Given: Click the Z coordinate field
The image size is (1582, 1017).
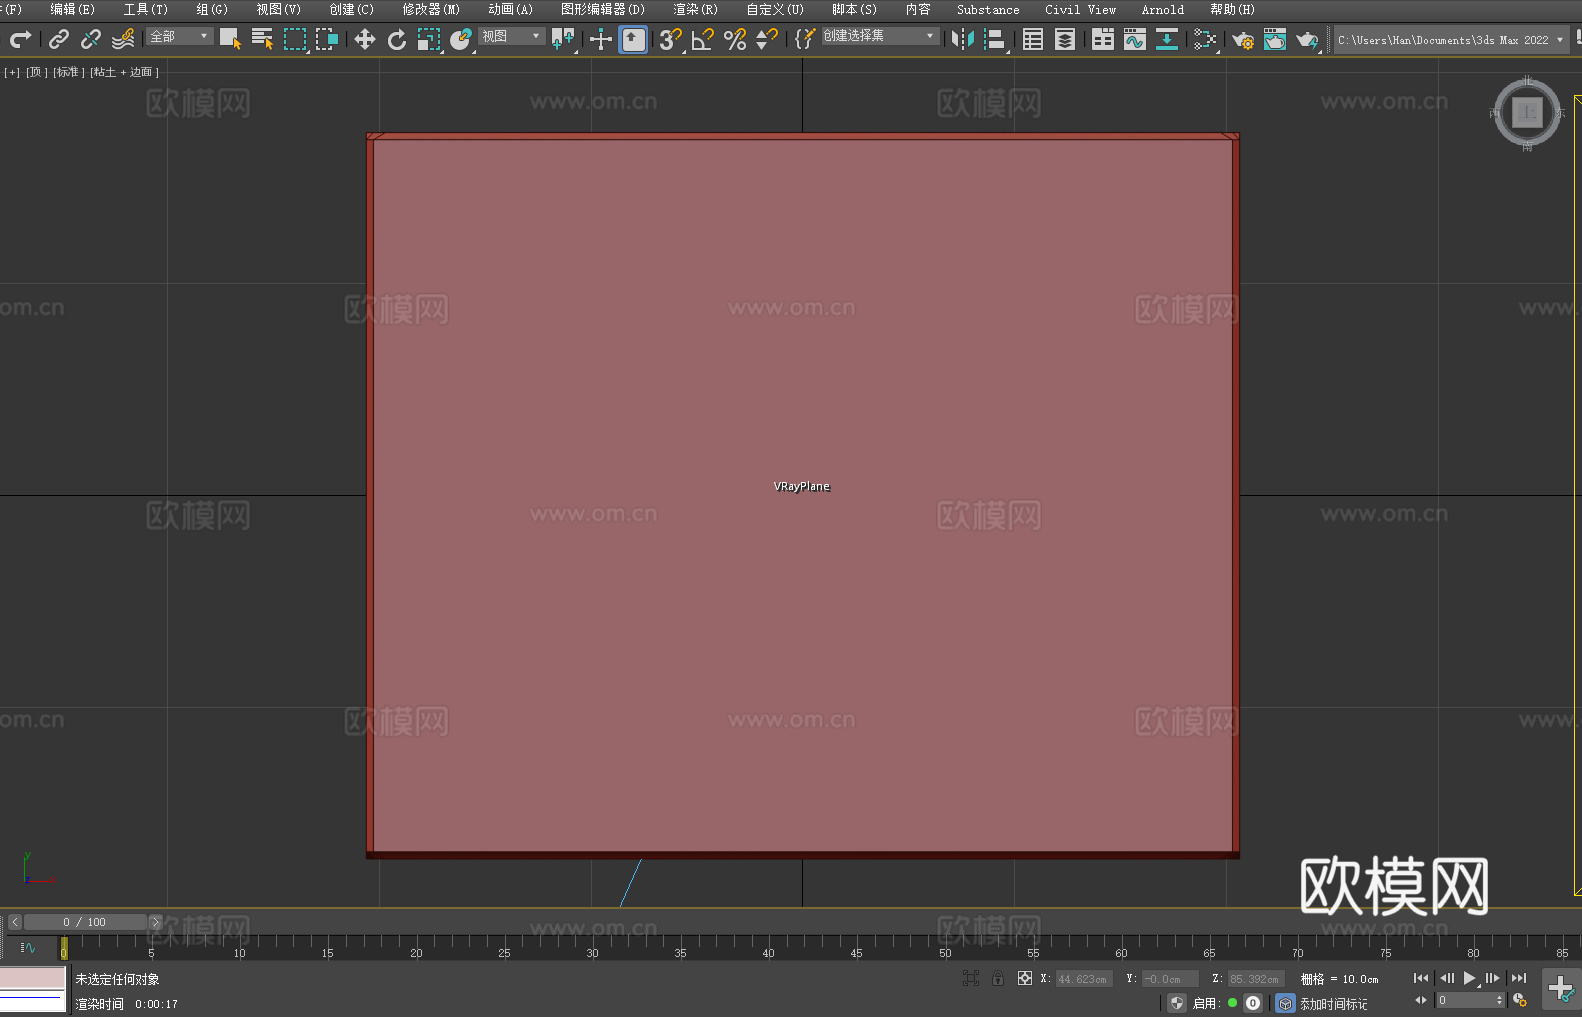Looking at the screenshot, I should coord(1256,979).
